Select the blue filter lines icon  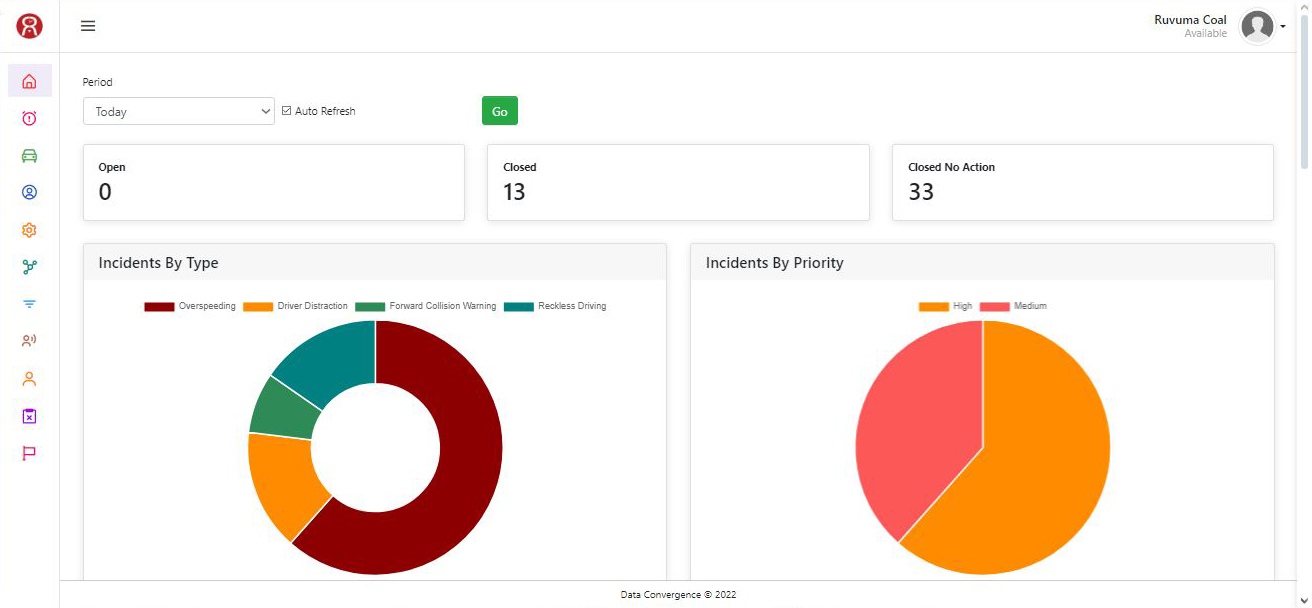(x=29, y=304)
